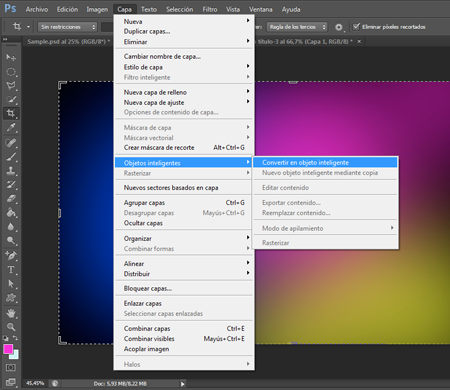Select the History Brush tool
The width and height of the screenshot is (450, 390).
tap(11, 185)
